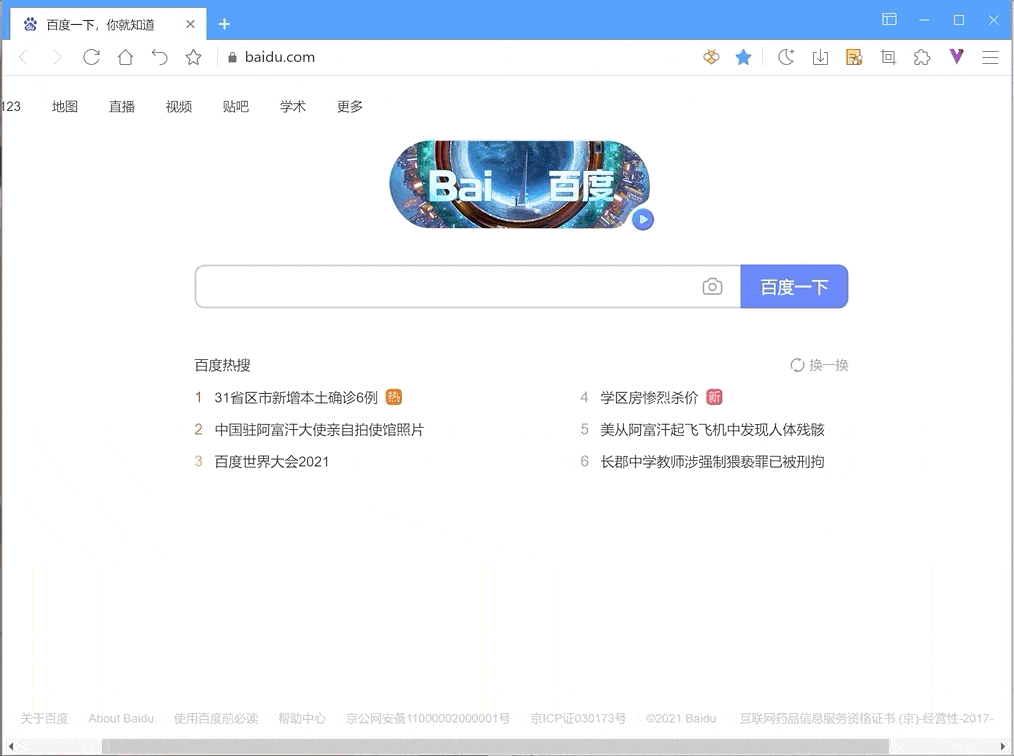1014x756 pixels.
Task: Open the 关于百度 footer link
Action: [44, 718]
